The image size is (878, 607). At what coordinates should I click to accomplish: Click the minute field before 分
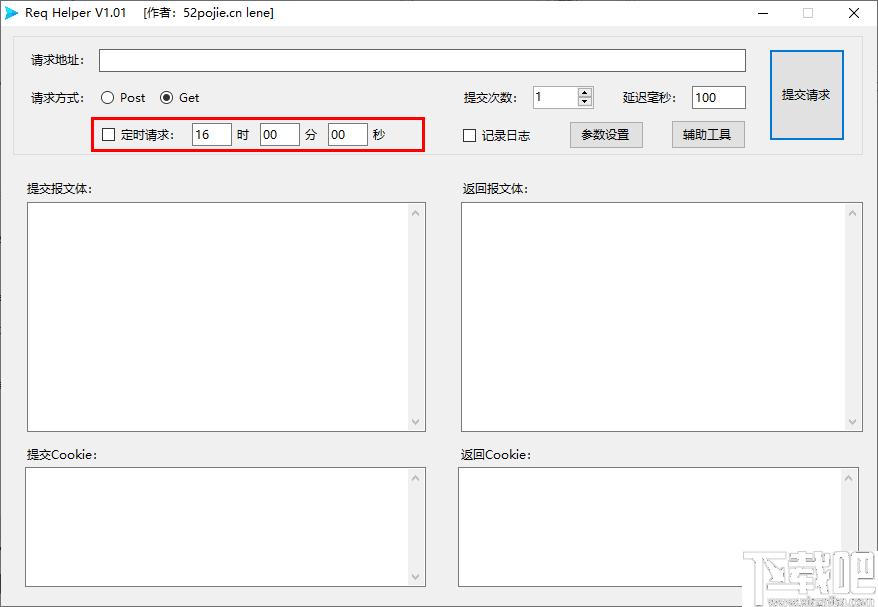(x=280, y=134)
